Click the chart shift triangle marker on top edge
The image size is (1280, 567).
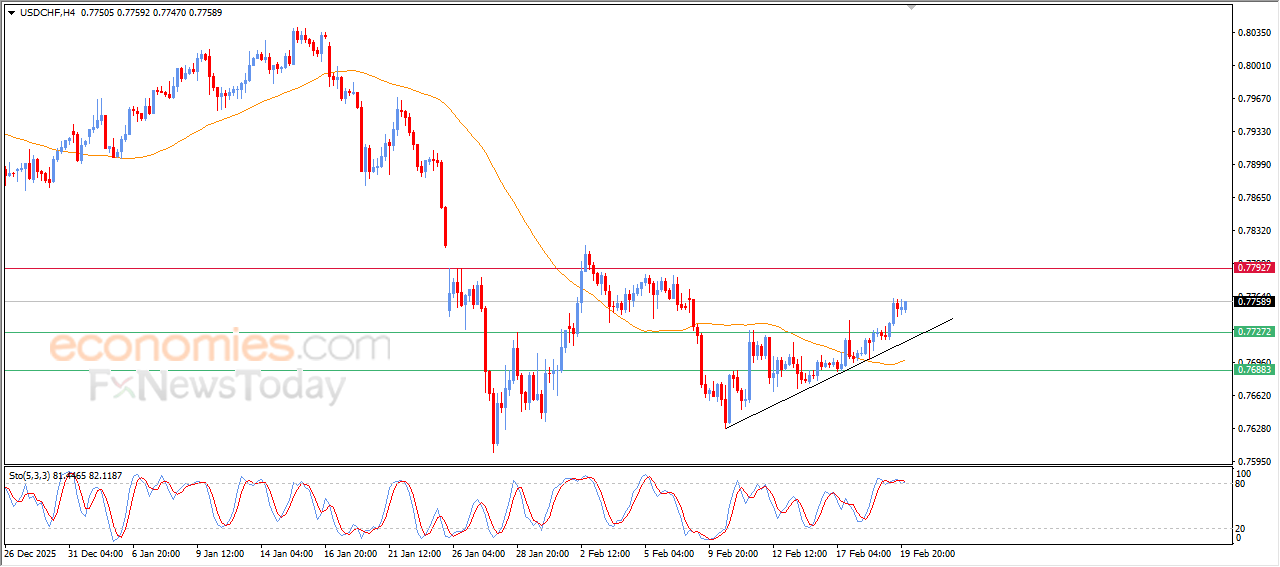pyautogui.click(x=911, y=7)
